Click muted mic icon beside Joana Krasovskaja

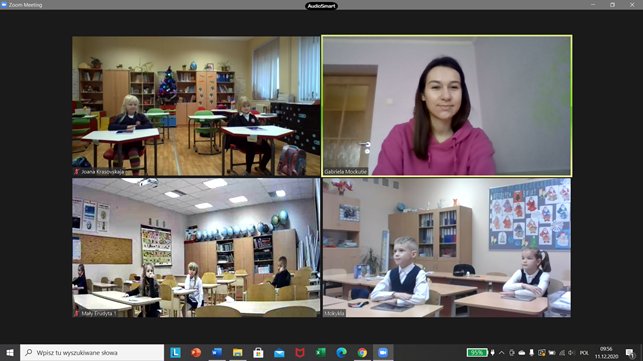(76, 172)
